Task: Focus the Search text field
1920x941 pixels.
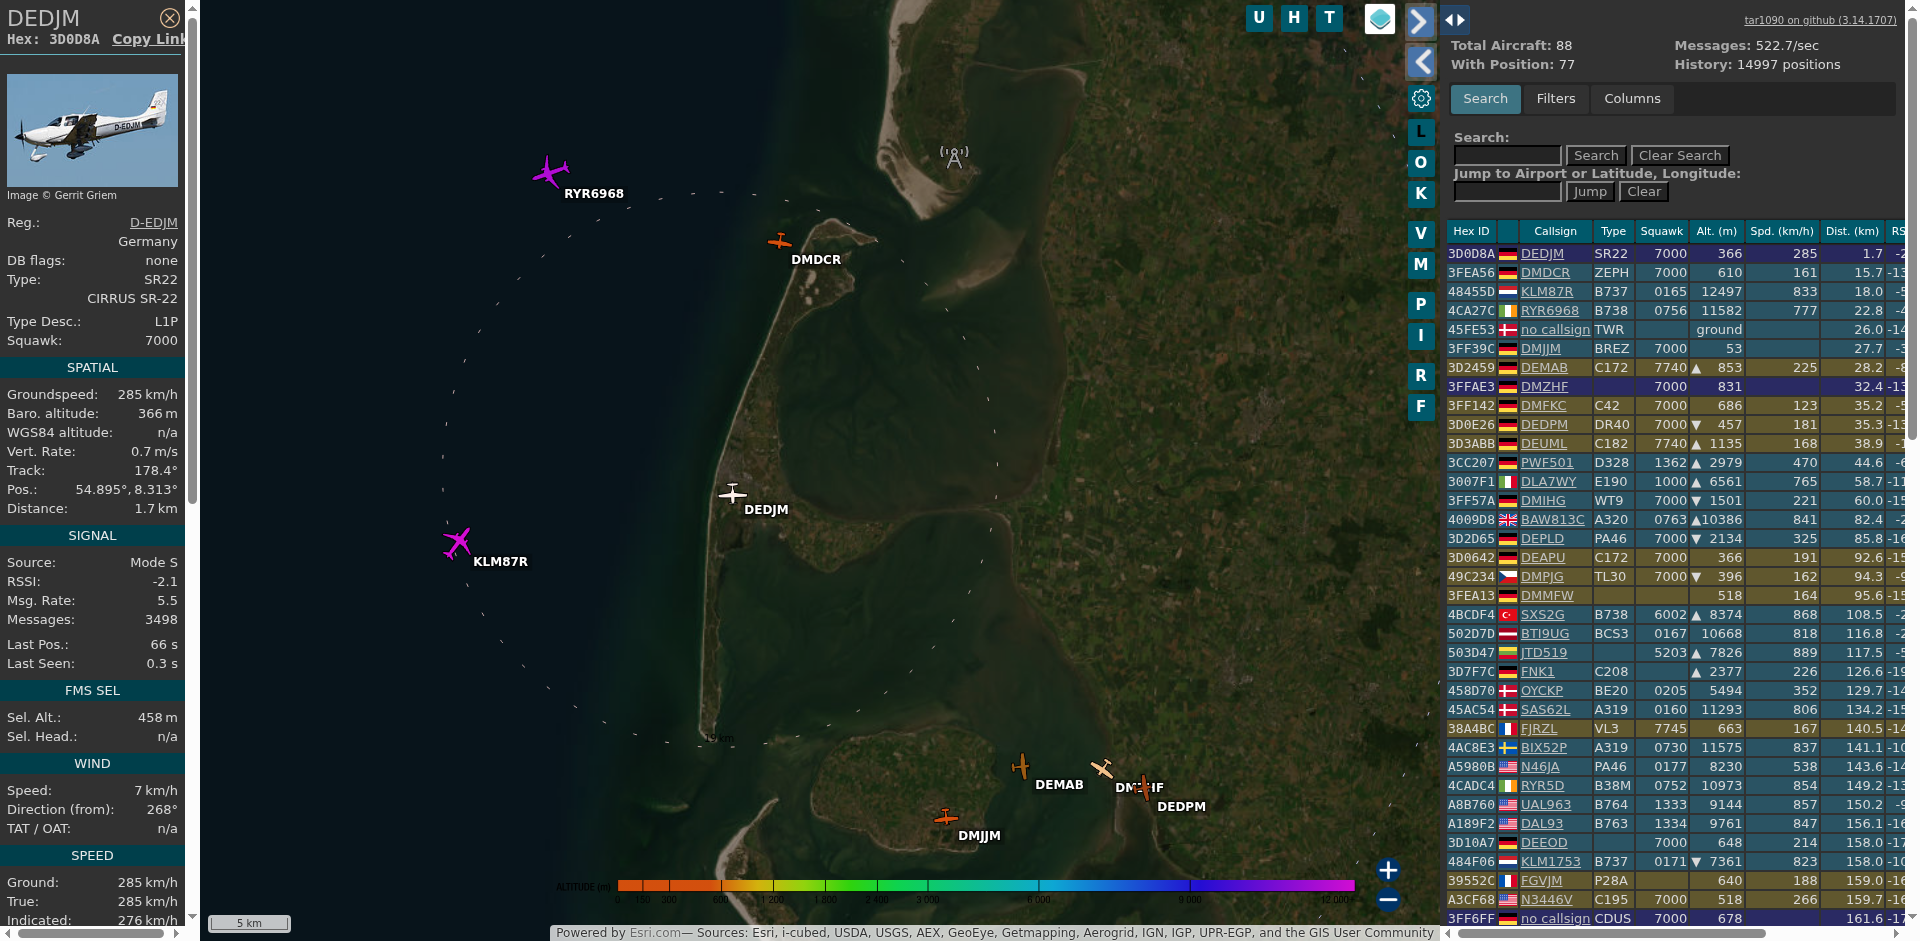Action: point(1507,156)
